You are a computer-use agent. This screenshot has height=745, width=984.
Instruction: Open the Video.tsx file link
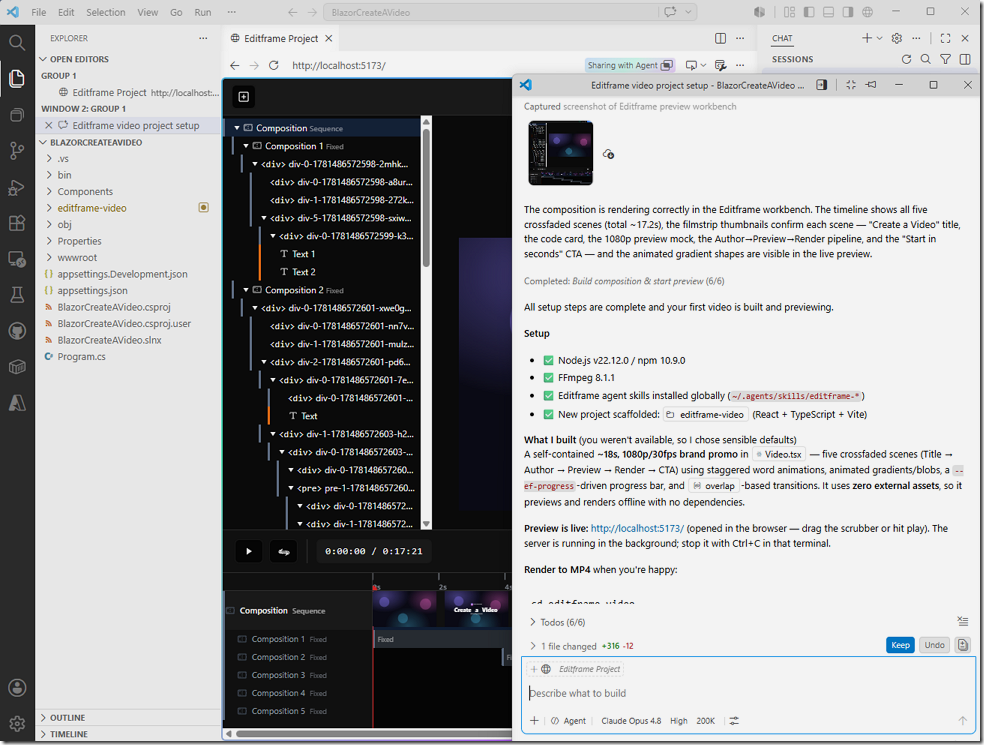(778, 454)
